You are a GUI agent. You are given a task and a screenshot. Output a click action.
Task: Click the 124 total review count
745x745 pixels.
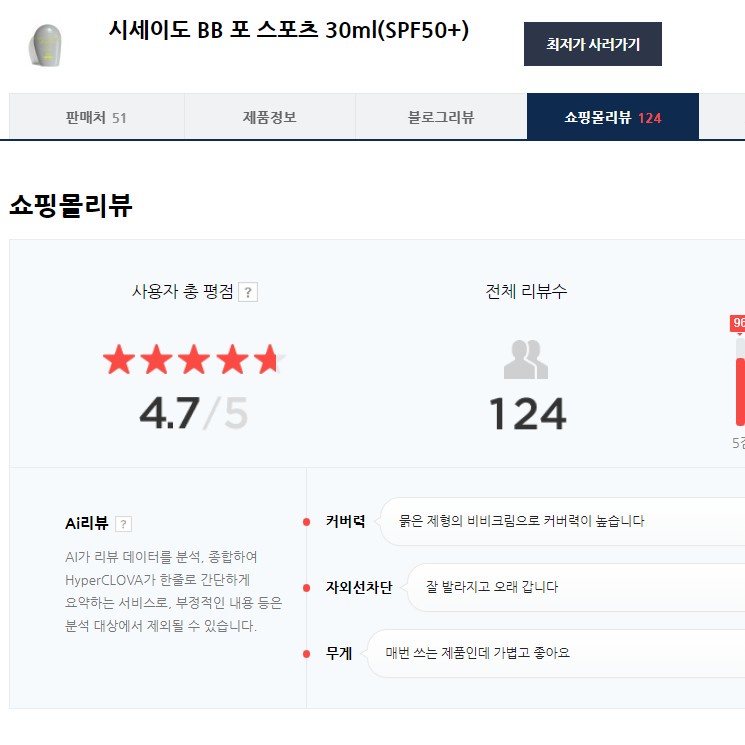(526, 413)
